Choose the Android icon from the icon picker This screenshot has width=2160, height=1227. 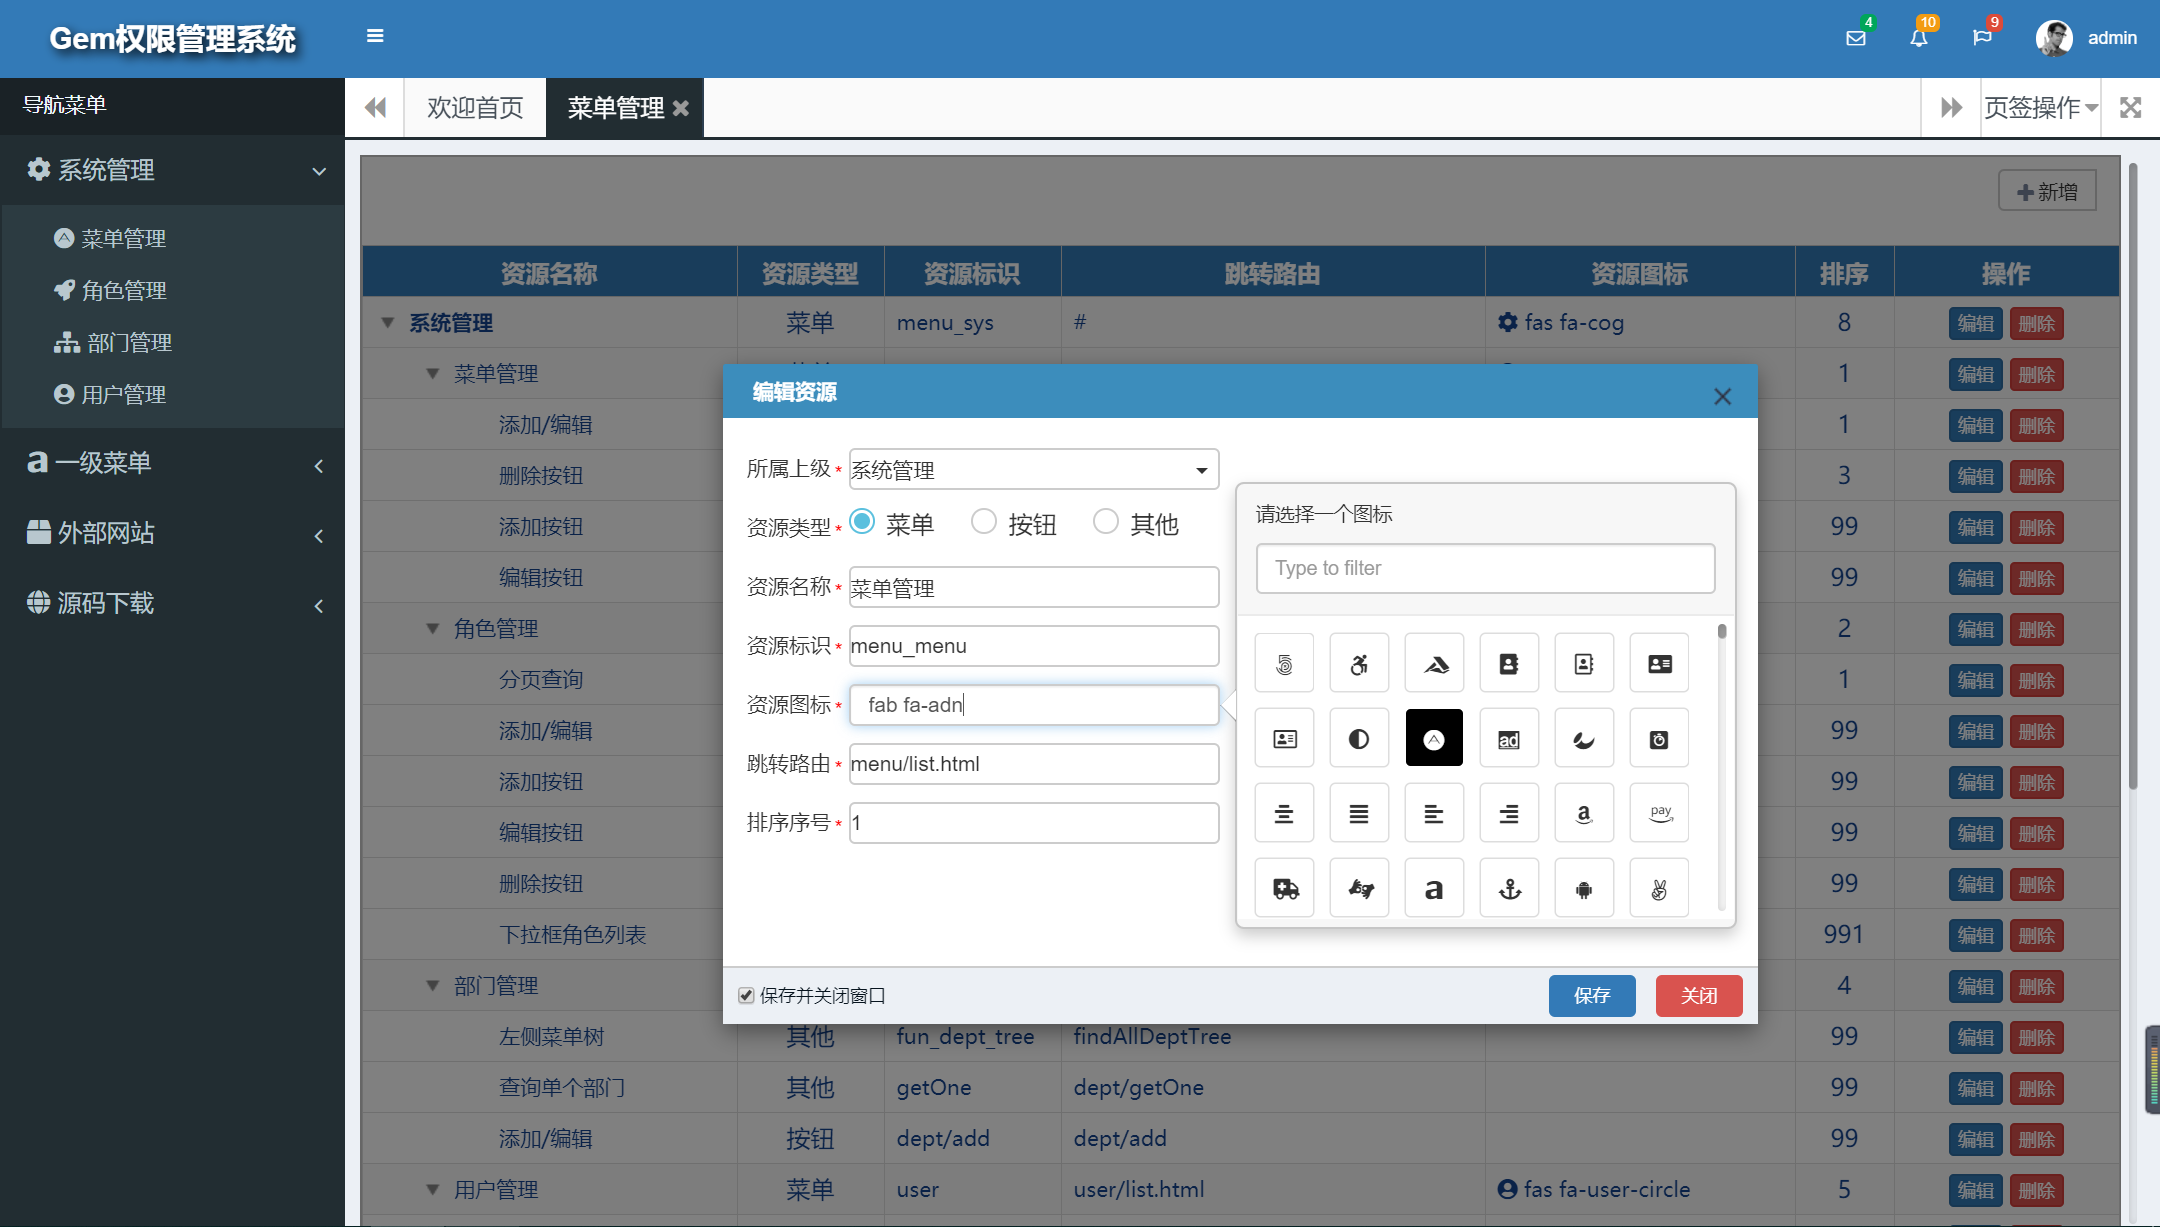click(x=1584, y=887)
